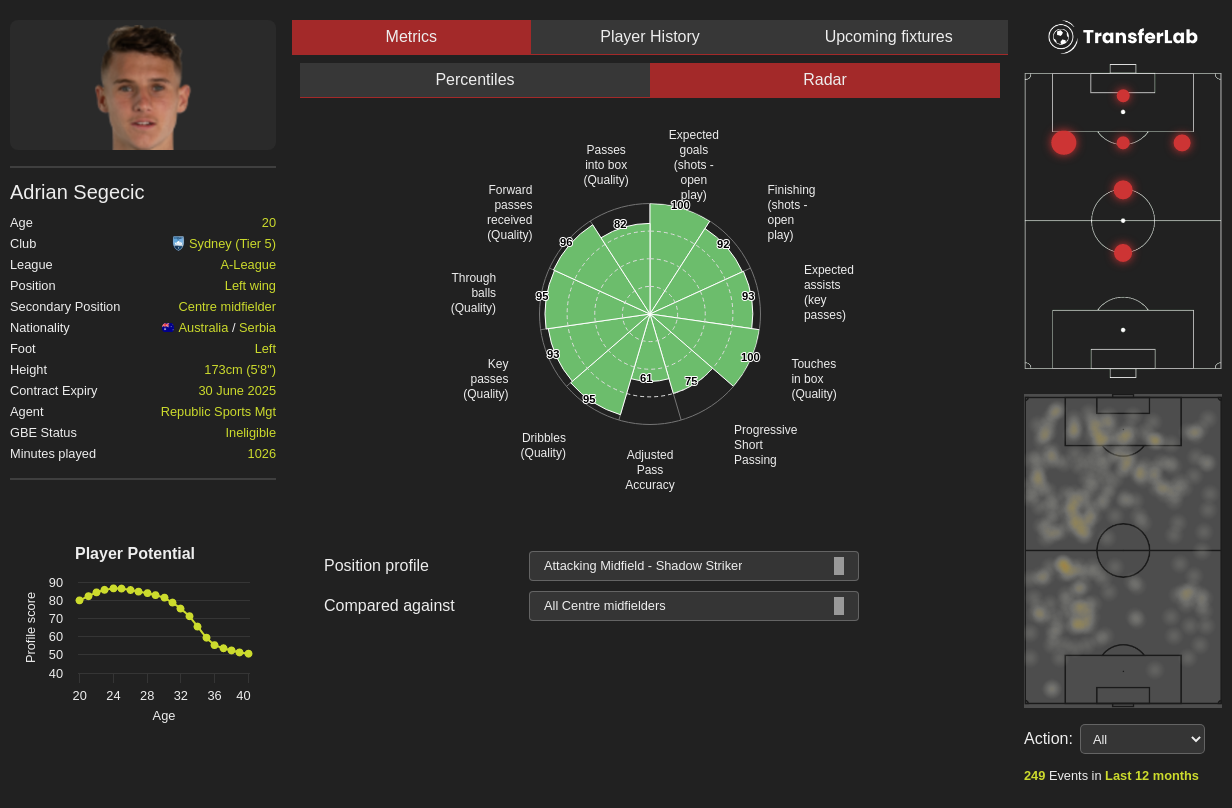Click the TransferLab logo icon
Screen dimensions: 1232x808
(x=1062, y=37)
